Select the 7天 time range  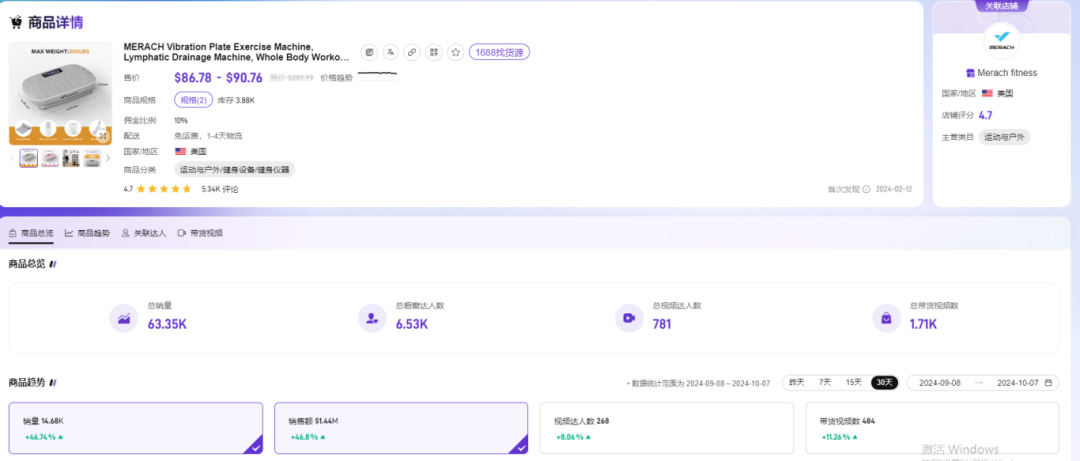pyautogui.click(x=824, y=382)
